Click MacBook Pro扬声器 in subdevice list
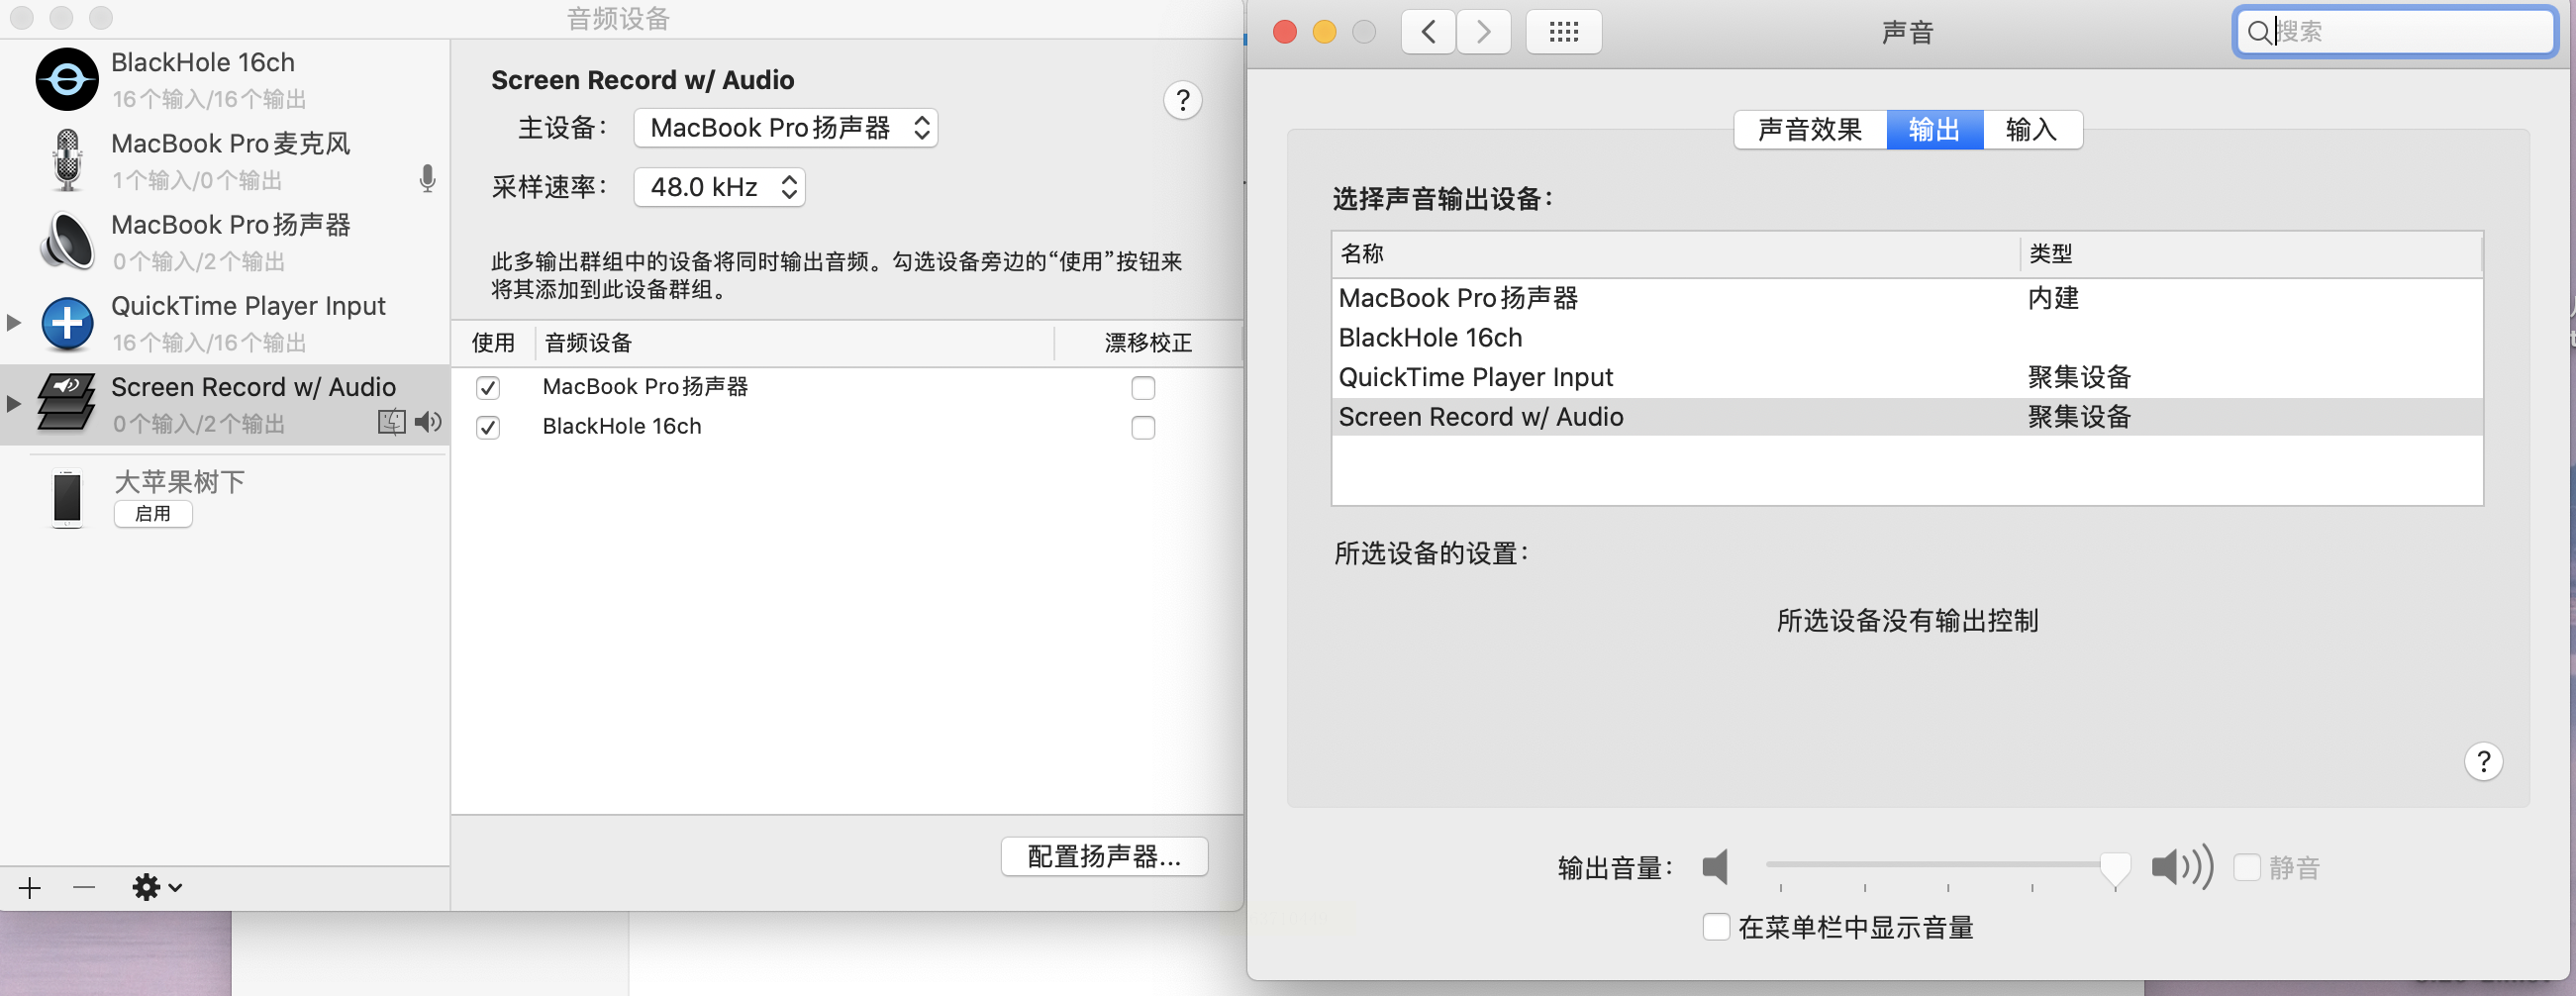This screenshot has width=2576, height=996. pos(645,387)
